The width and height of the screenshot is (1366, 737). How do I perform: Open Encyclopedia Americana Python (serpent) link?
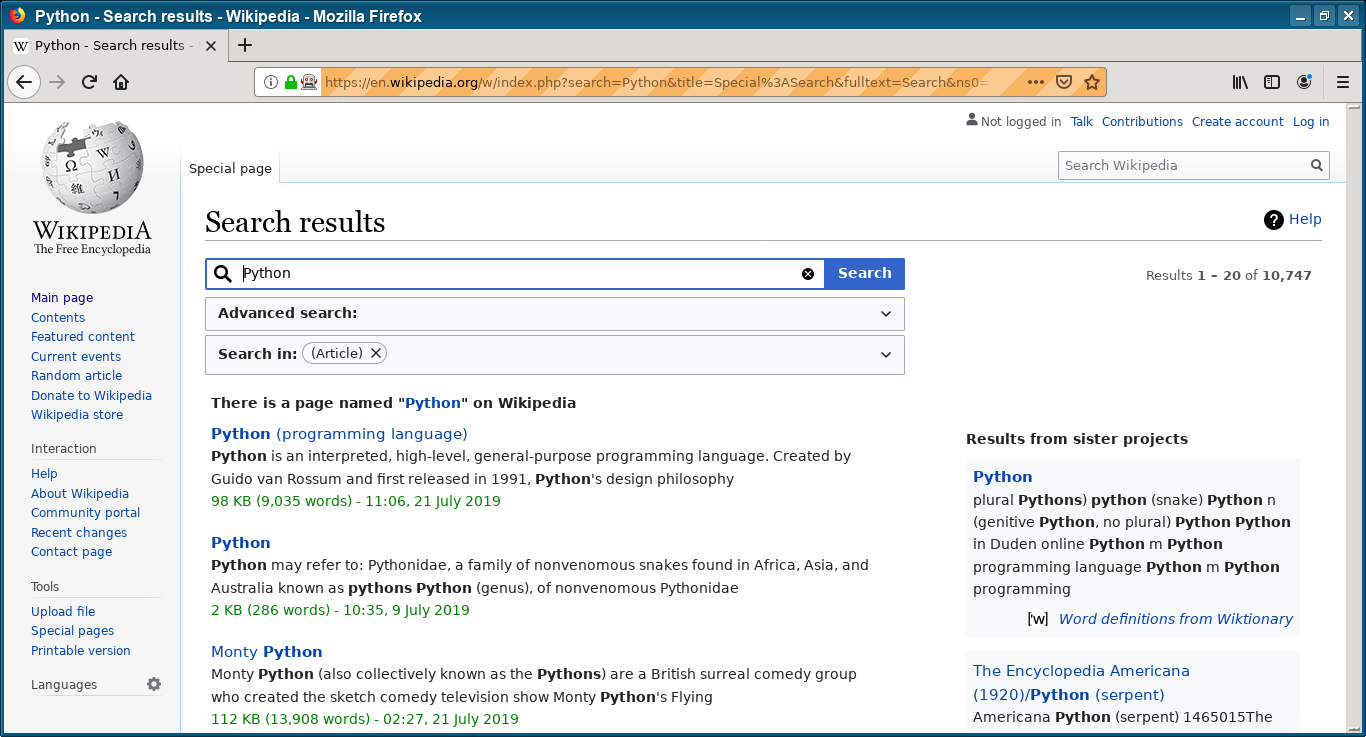1081,683
